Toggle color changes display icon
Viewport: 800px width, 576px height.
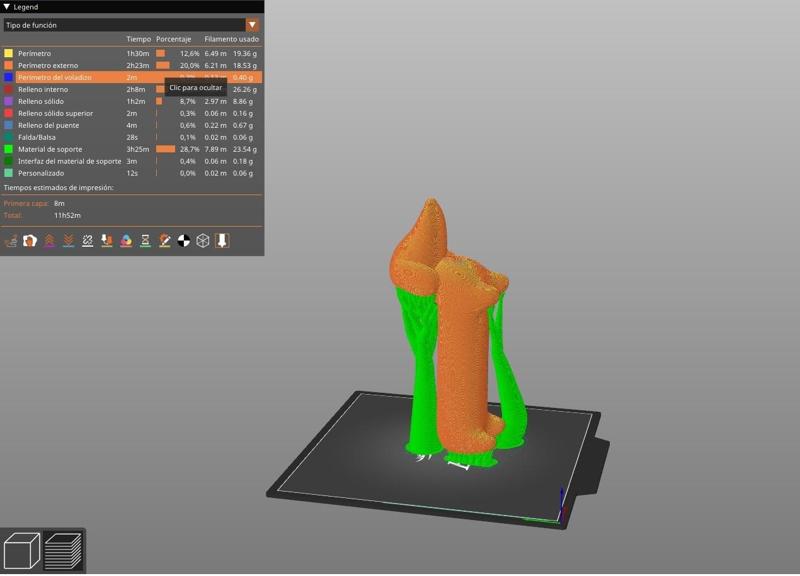point(126,240)
